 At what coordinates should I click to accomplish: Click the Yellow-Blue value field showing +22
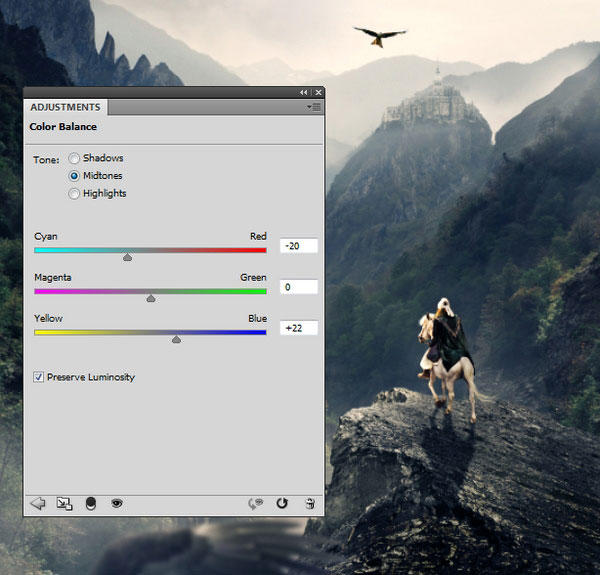pos(298,328)
